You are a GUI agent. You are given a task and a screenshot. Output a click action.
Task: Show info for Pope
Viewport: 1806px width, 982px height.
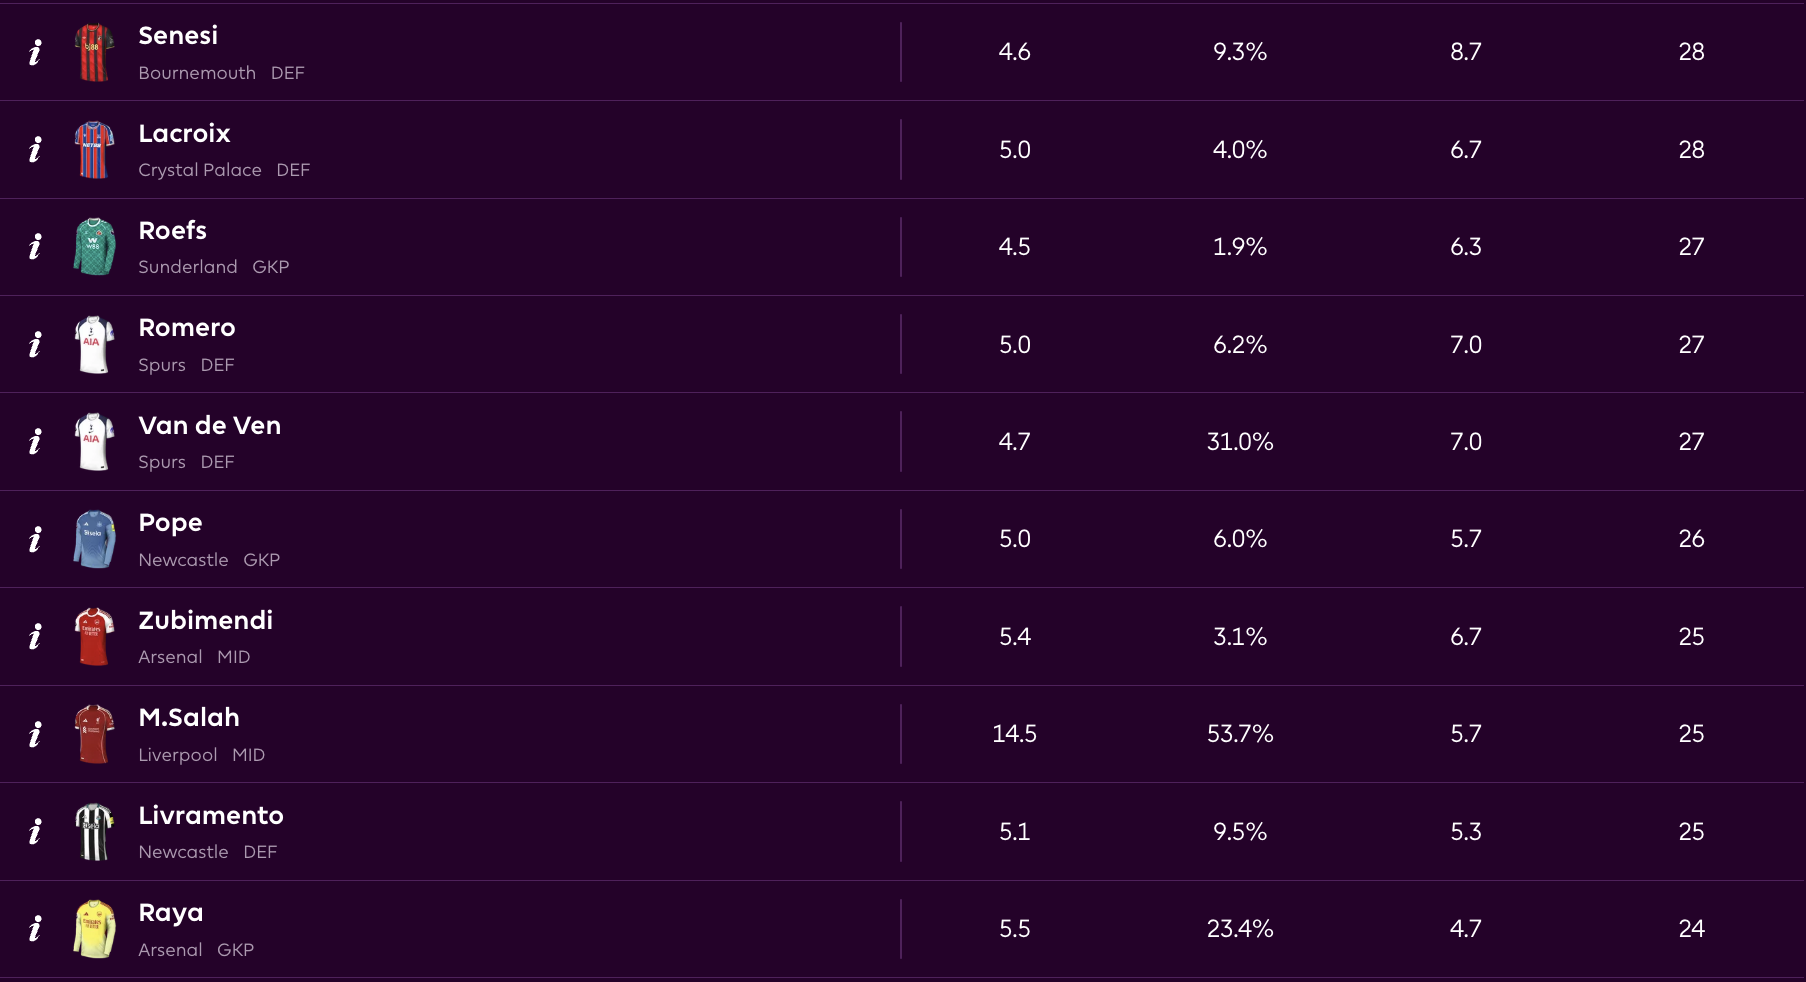tap(35, 539)
